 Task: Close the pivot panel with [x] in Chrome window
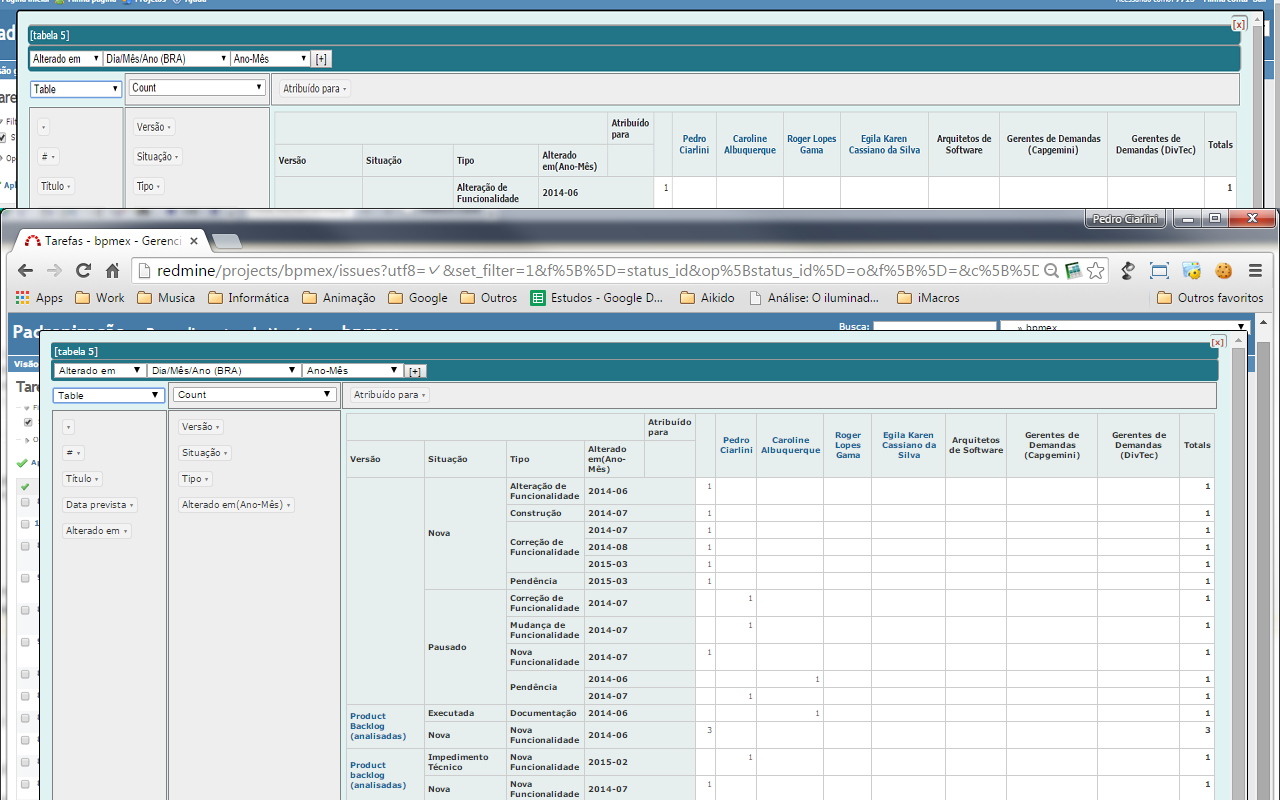(x=1217, y=342)
